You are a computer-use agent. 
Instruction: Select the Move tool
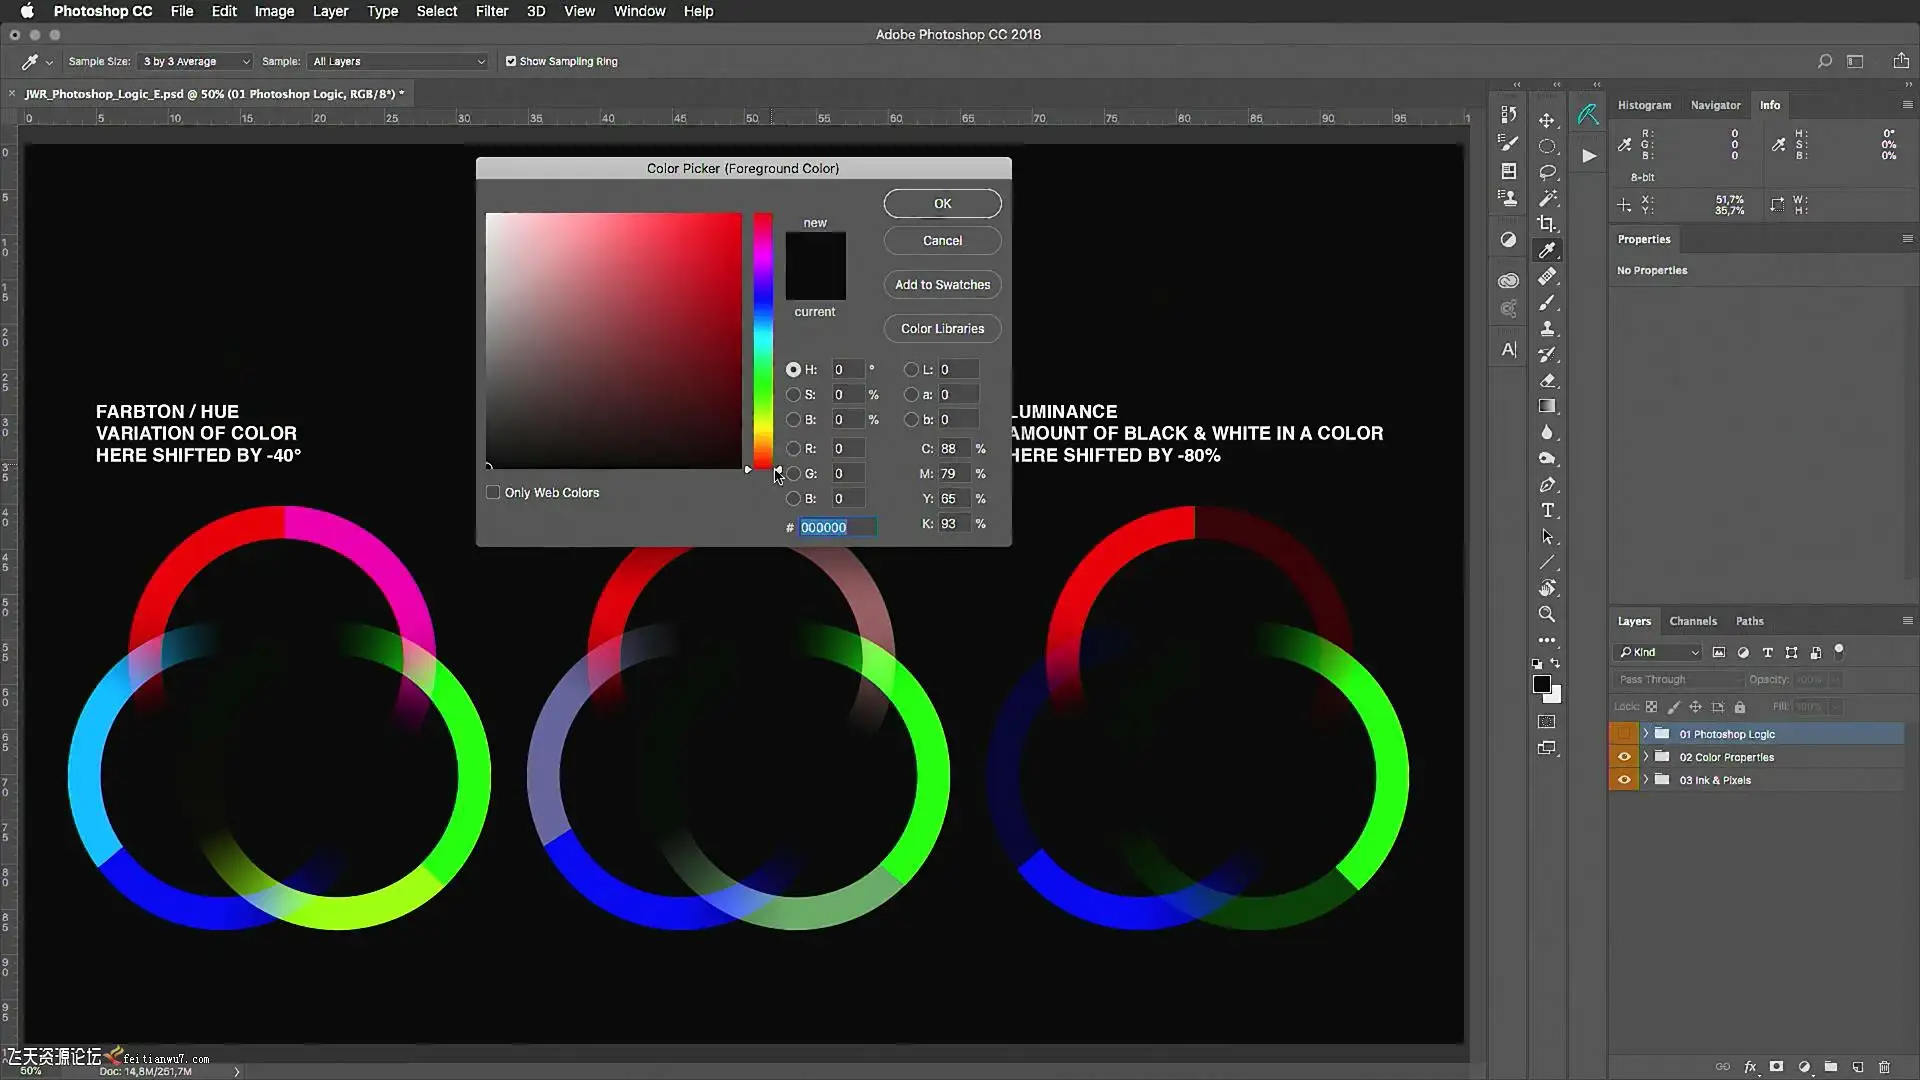1547,120
